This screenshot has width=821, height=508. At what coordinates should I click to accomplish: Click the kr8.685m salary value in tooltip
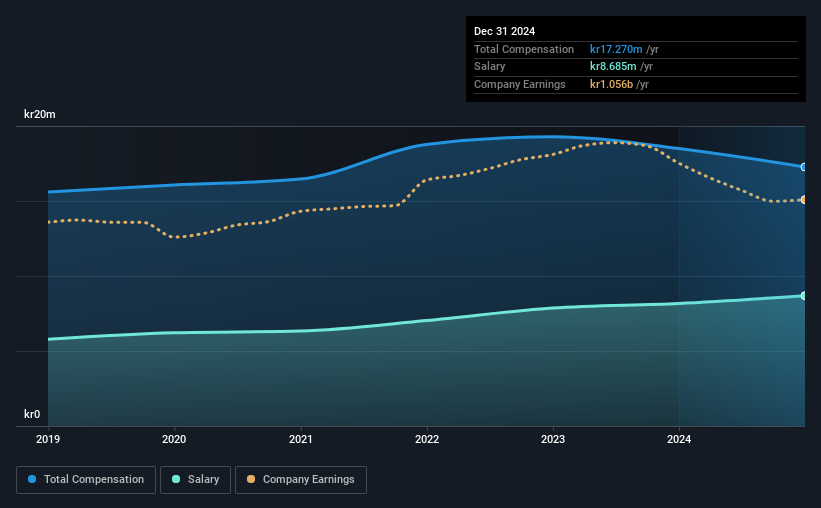tap(613, 67)
